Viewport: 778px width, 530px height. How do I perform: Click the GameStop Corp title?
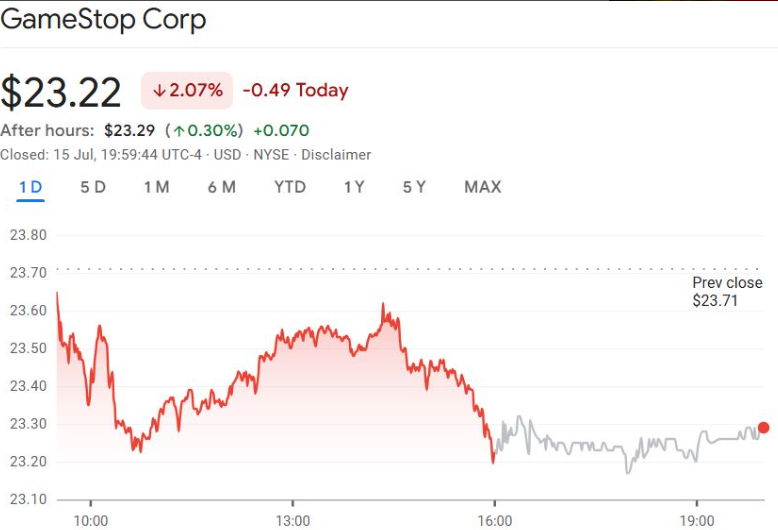(103, 20)
